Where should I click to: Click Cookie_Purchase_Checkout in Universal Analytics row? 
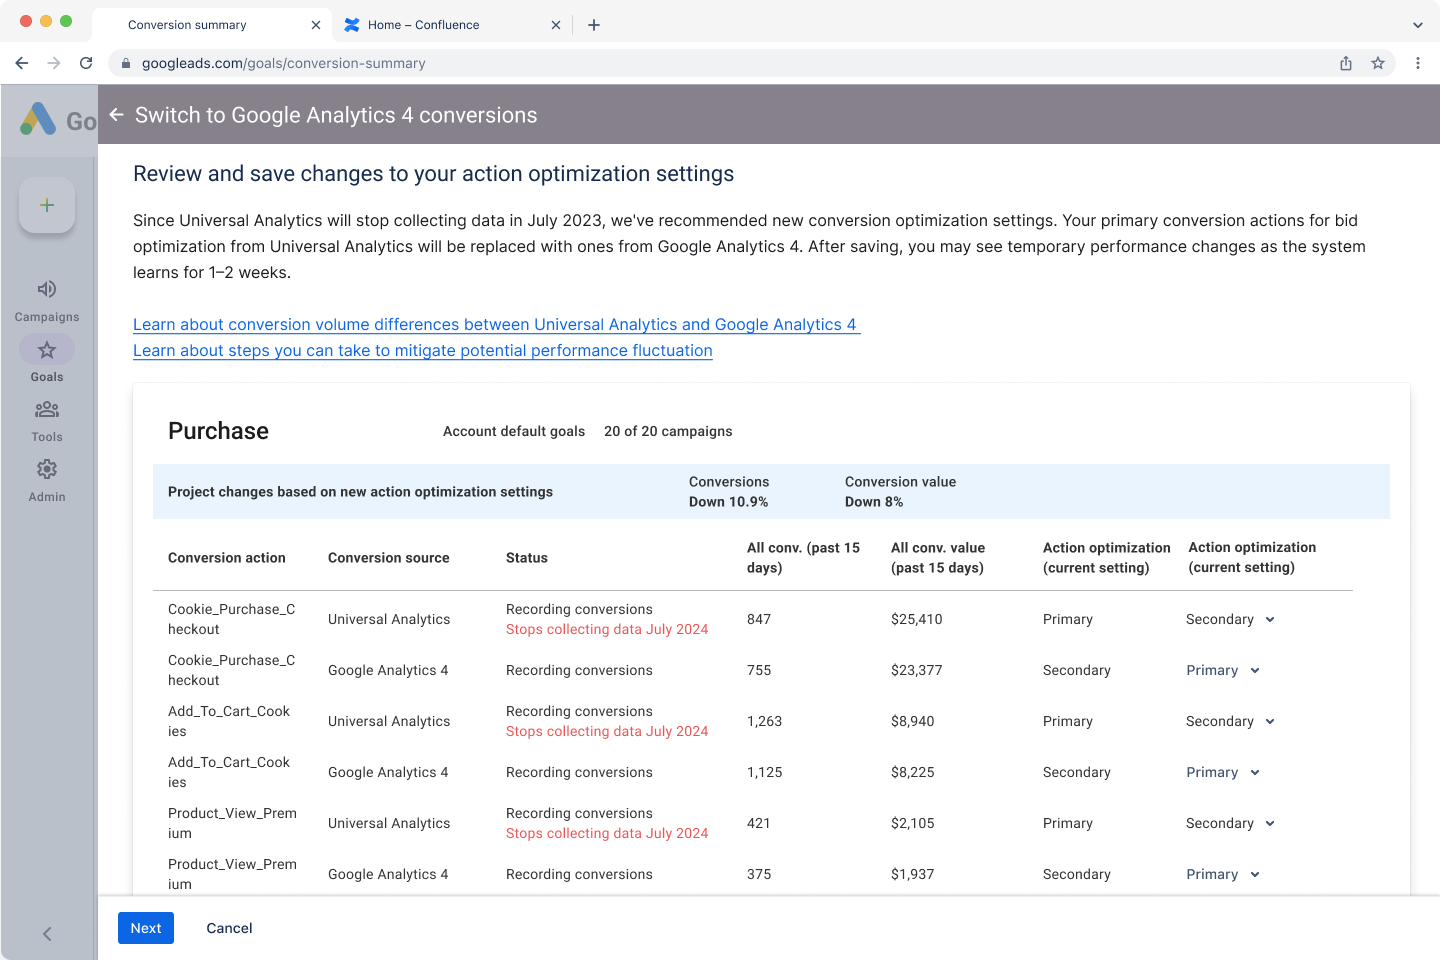click(232, 619)
